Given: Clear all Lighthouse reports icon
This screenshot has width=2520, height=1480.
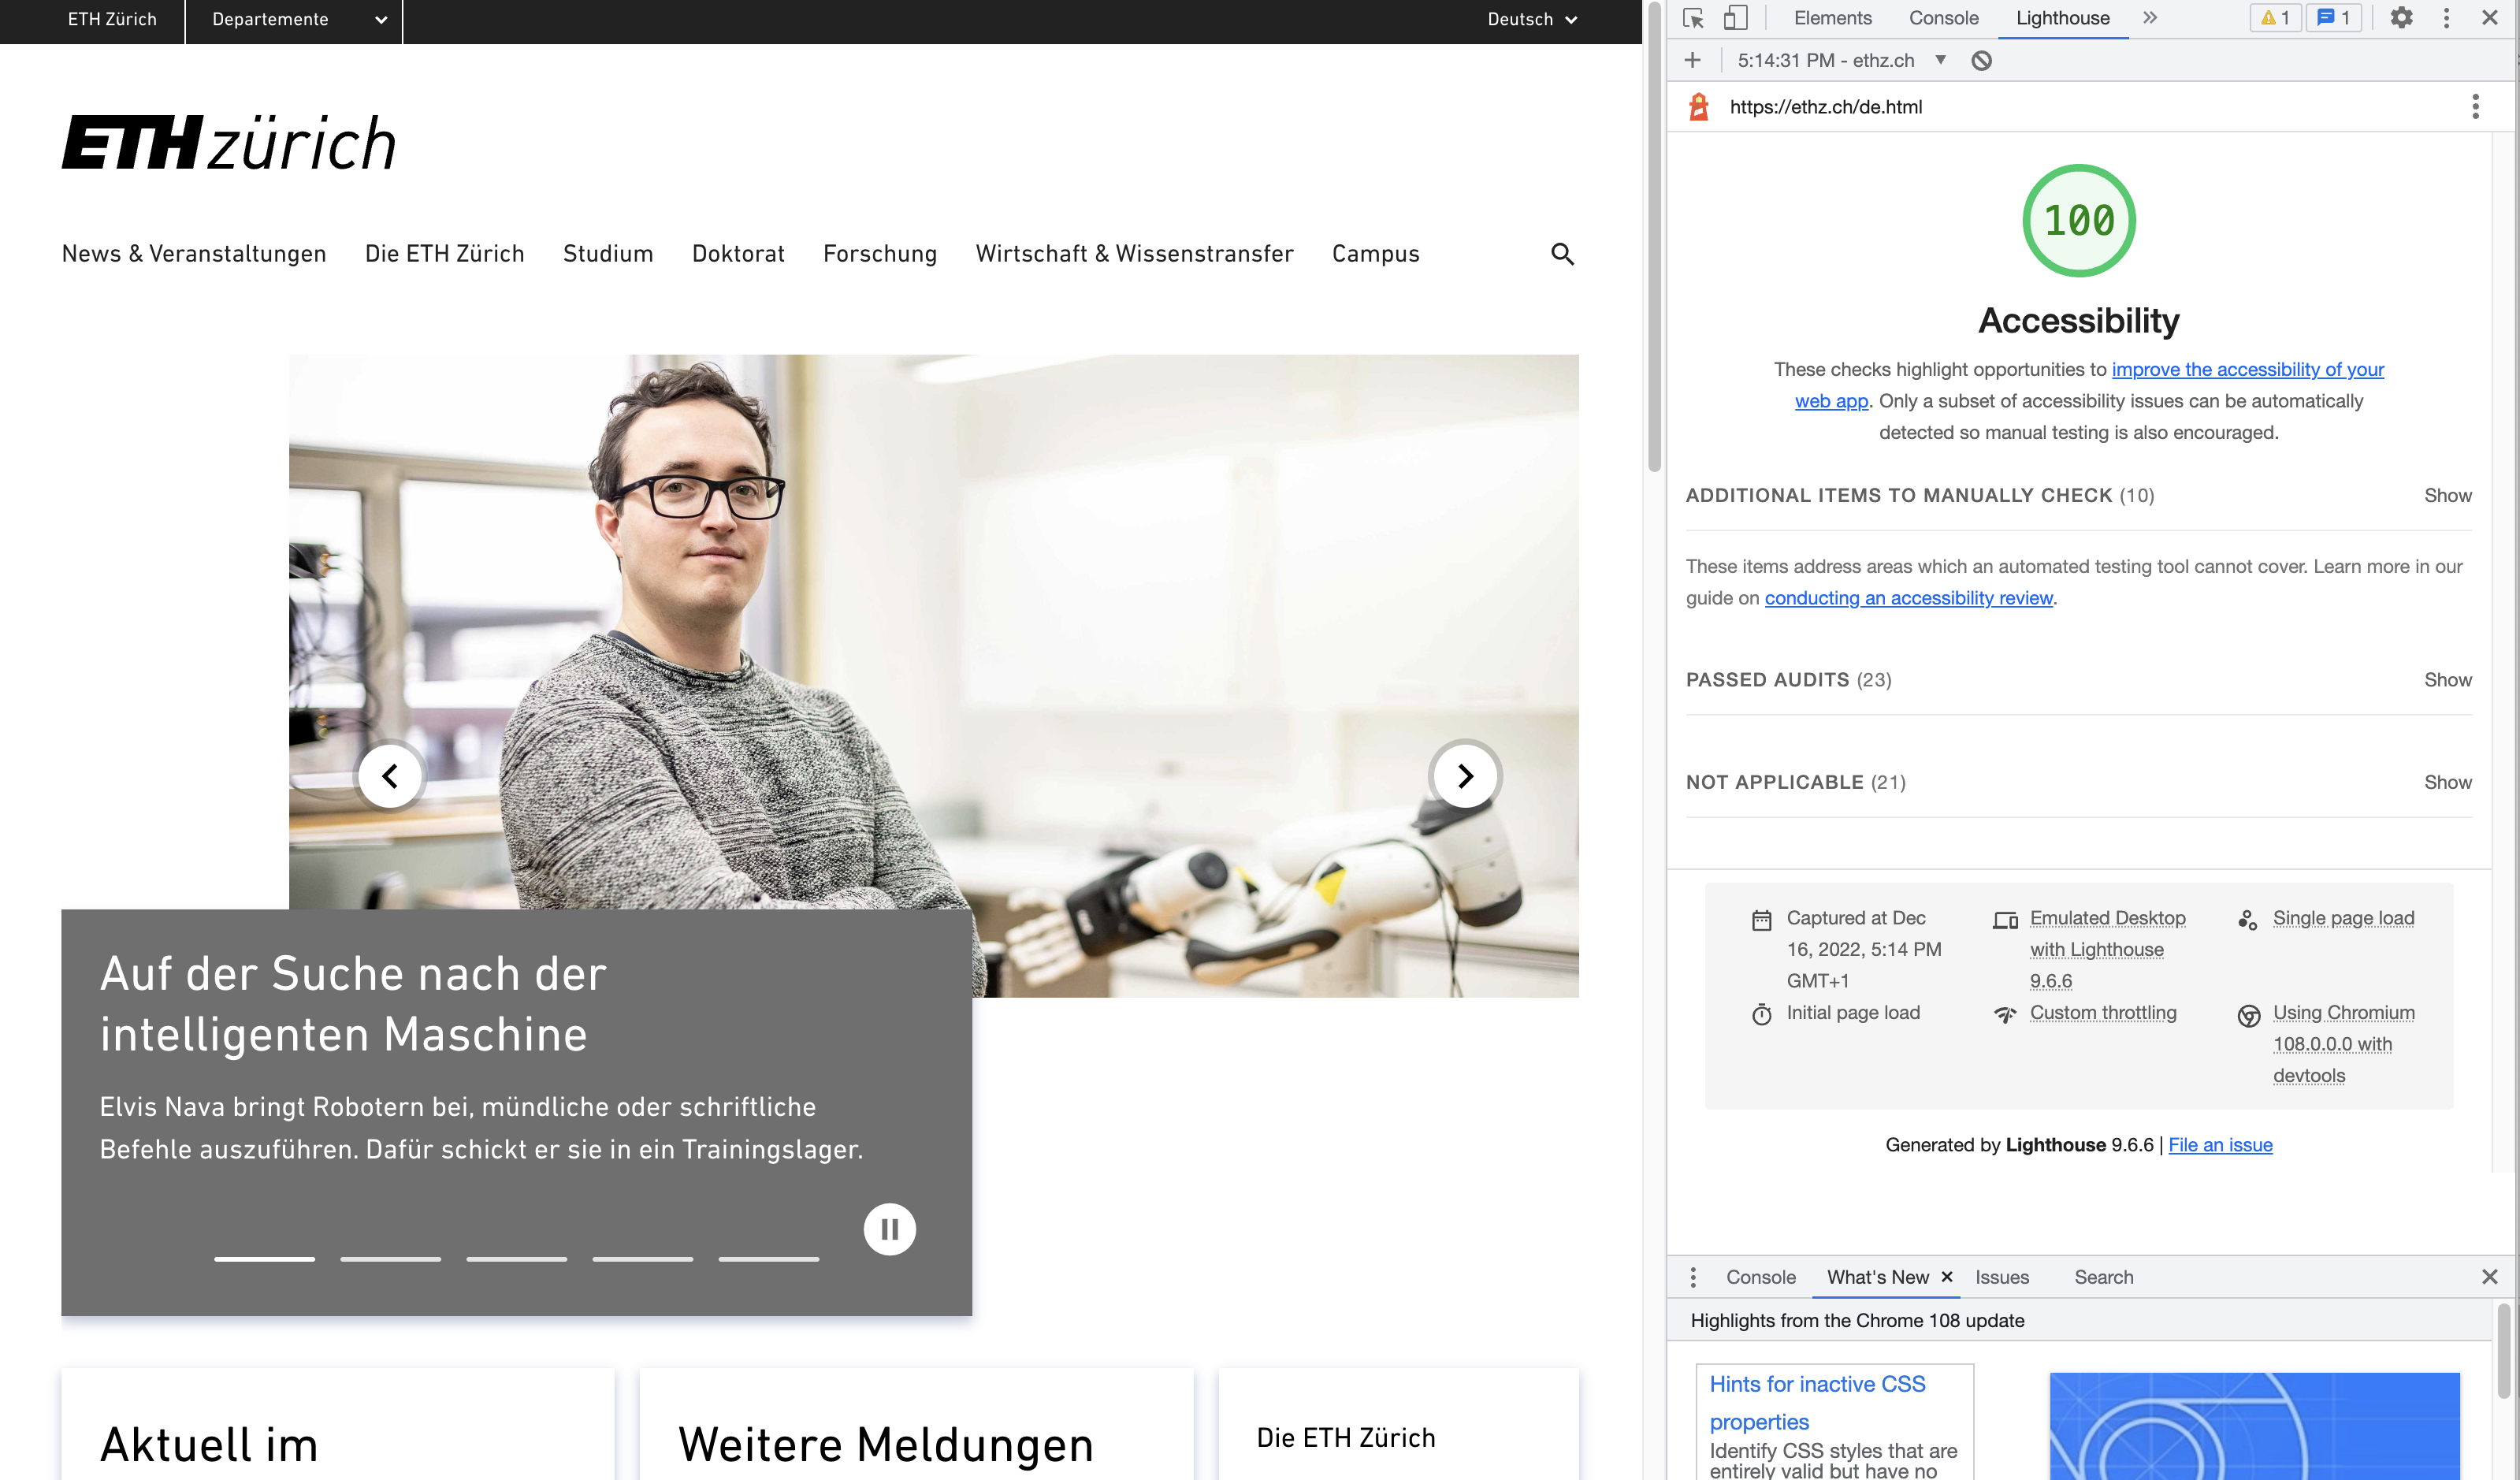Looking at the screenshot, I should tap(1981, 60).
